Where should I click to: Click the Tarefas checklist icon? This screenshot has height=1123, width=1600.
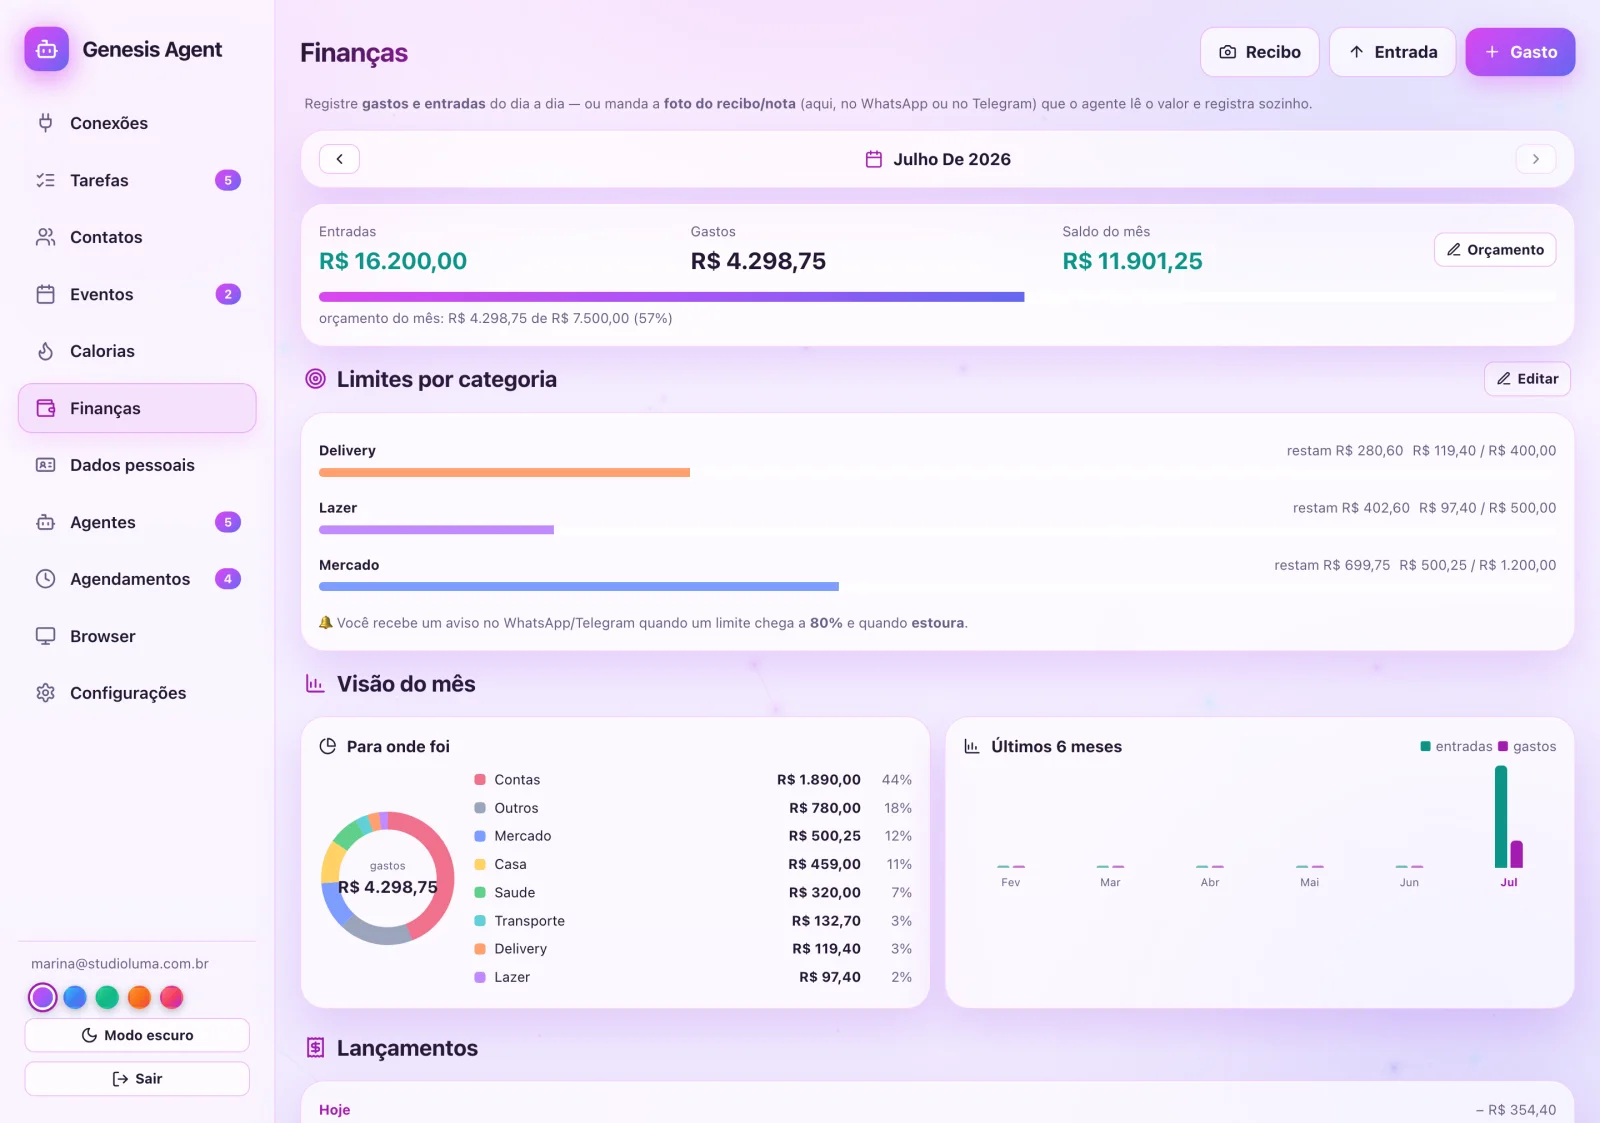click(46, 180)
